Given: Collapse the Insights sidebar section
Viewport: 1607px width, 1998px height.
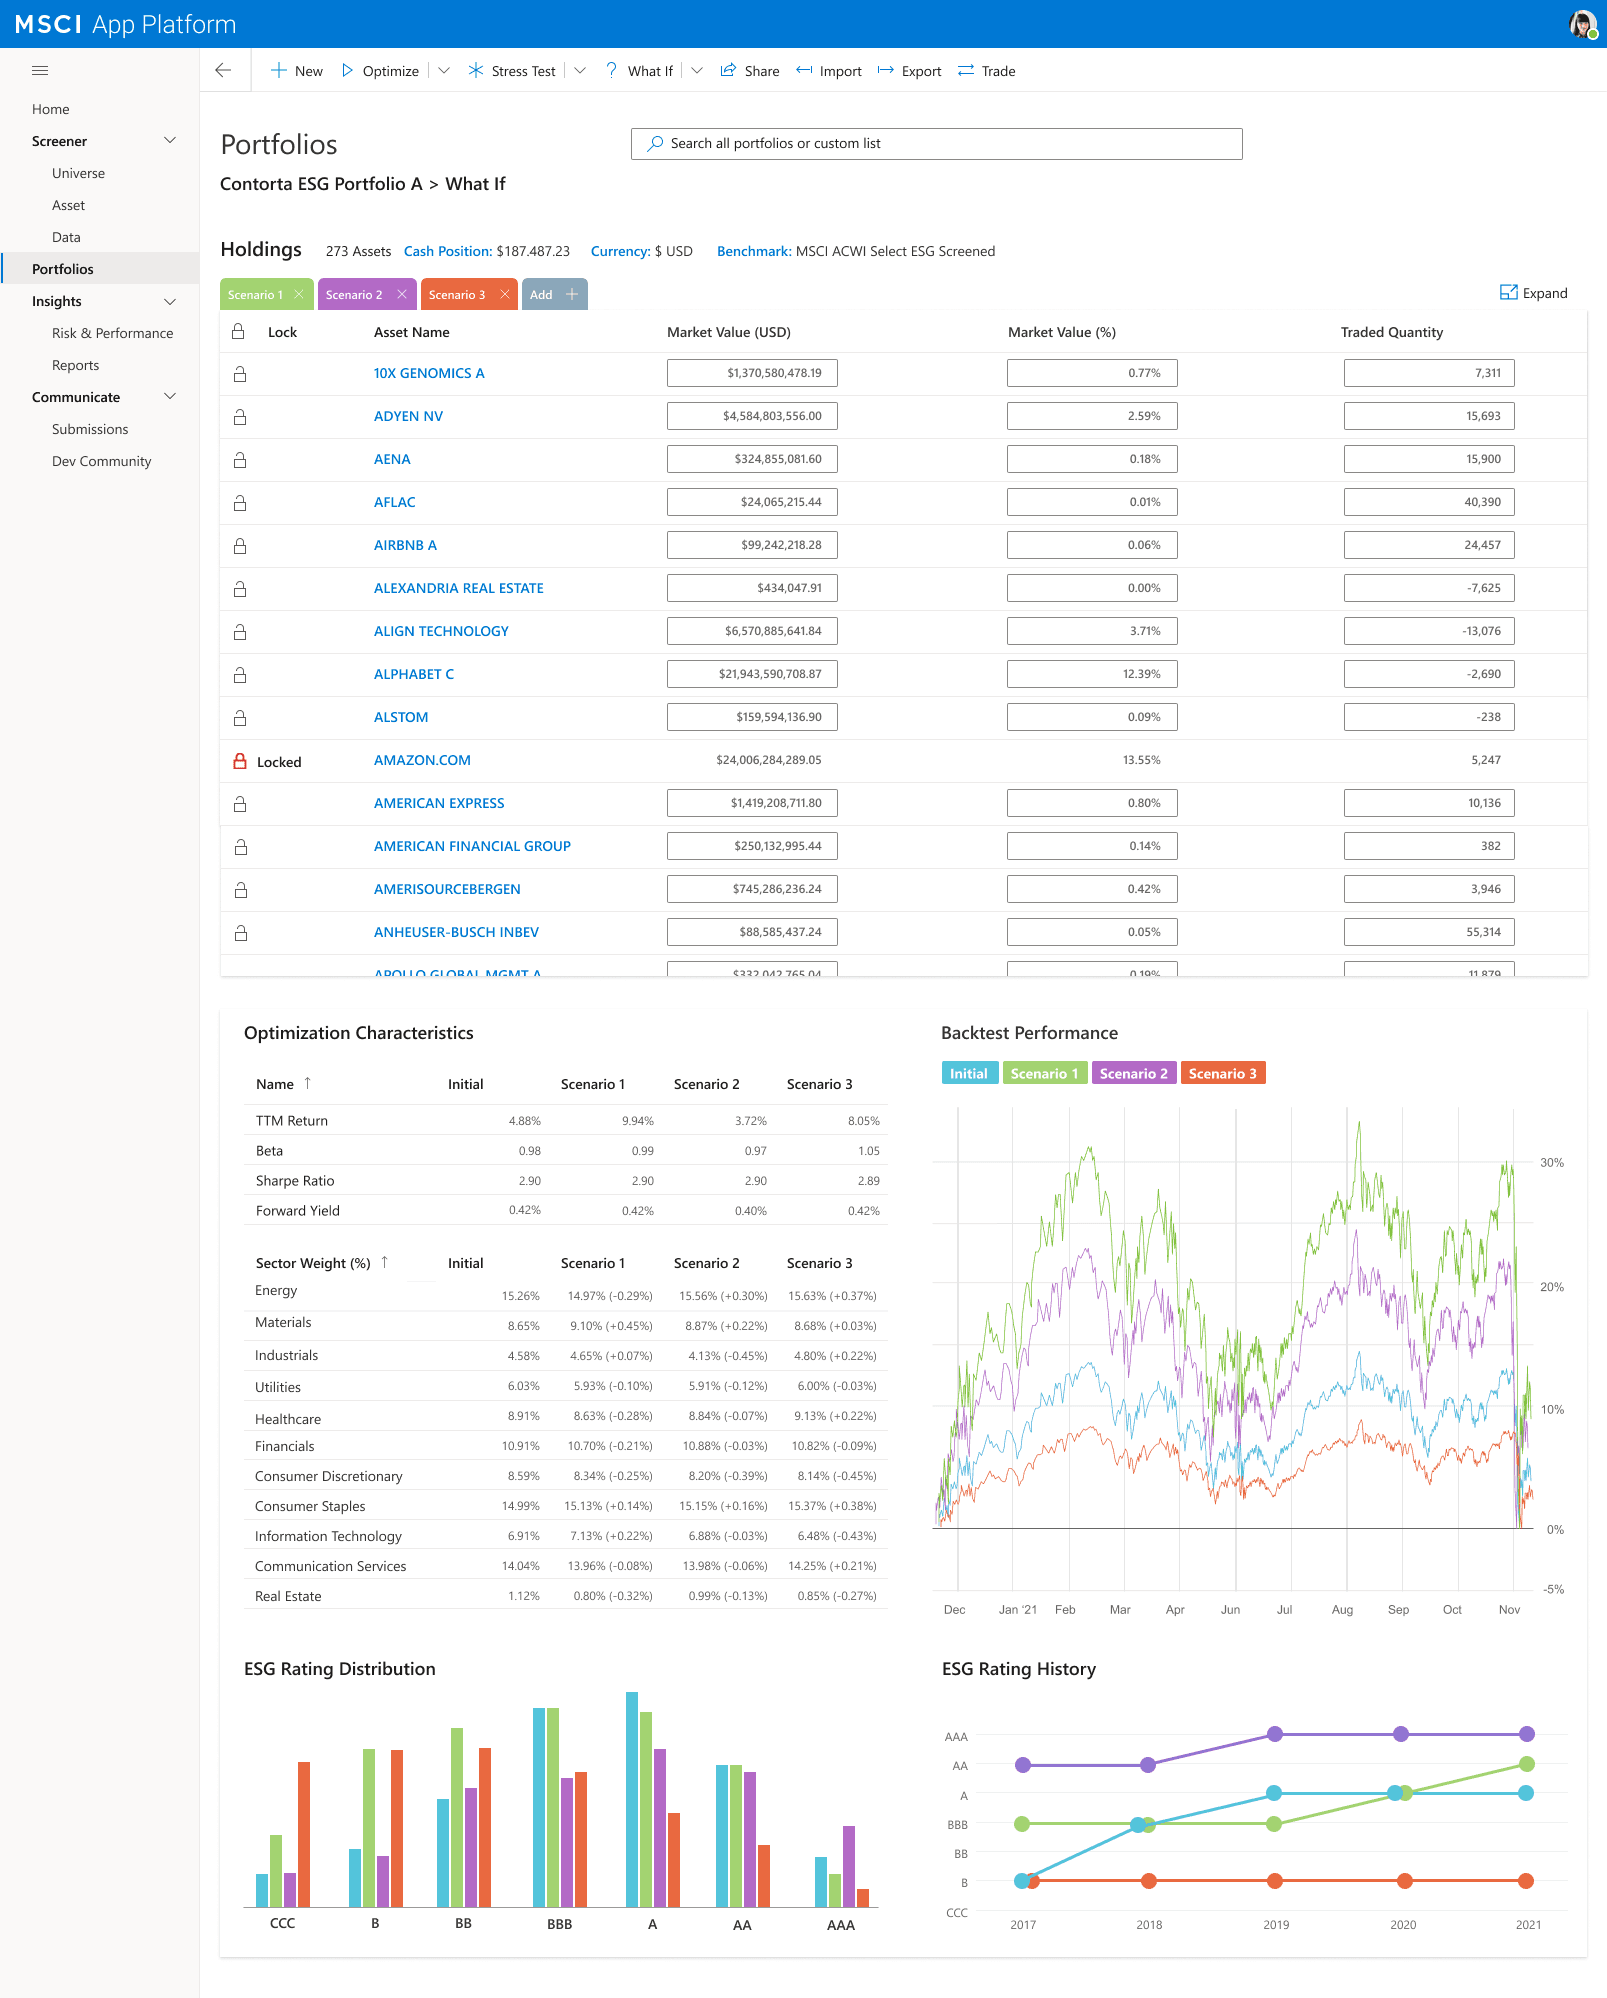Looking at the screenshot, I should point(170,301).
